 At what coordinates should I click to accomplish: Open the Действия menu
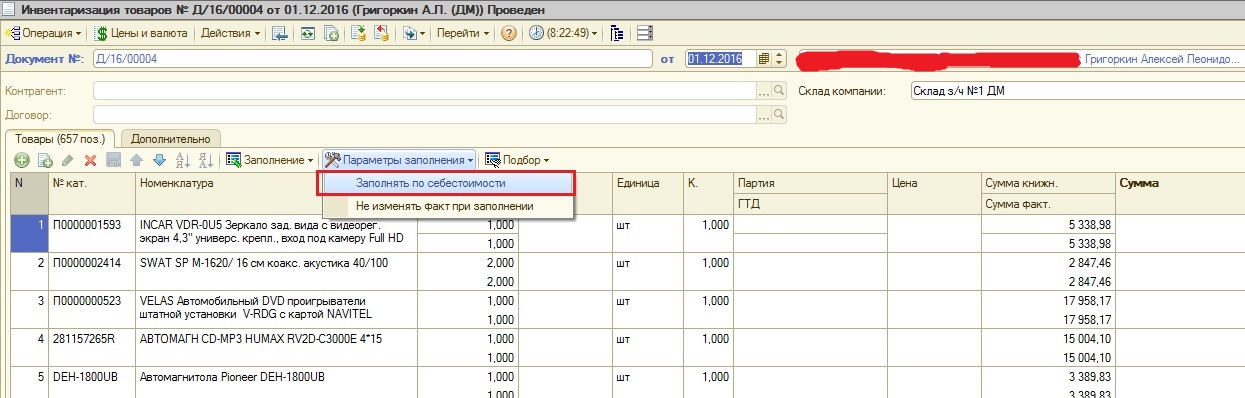[x=230, y=33]
